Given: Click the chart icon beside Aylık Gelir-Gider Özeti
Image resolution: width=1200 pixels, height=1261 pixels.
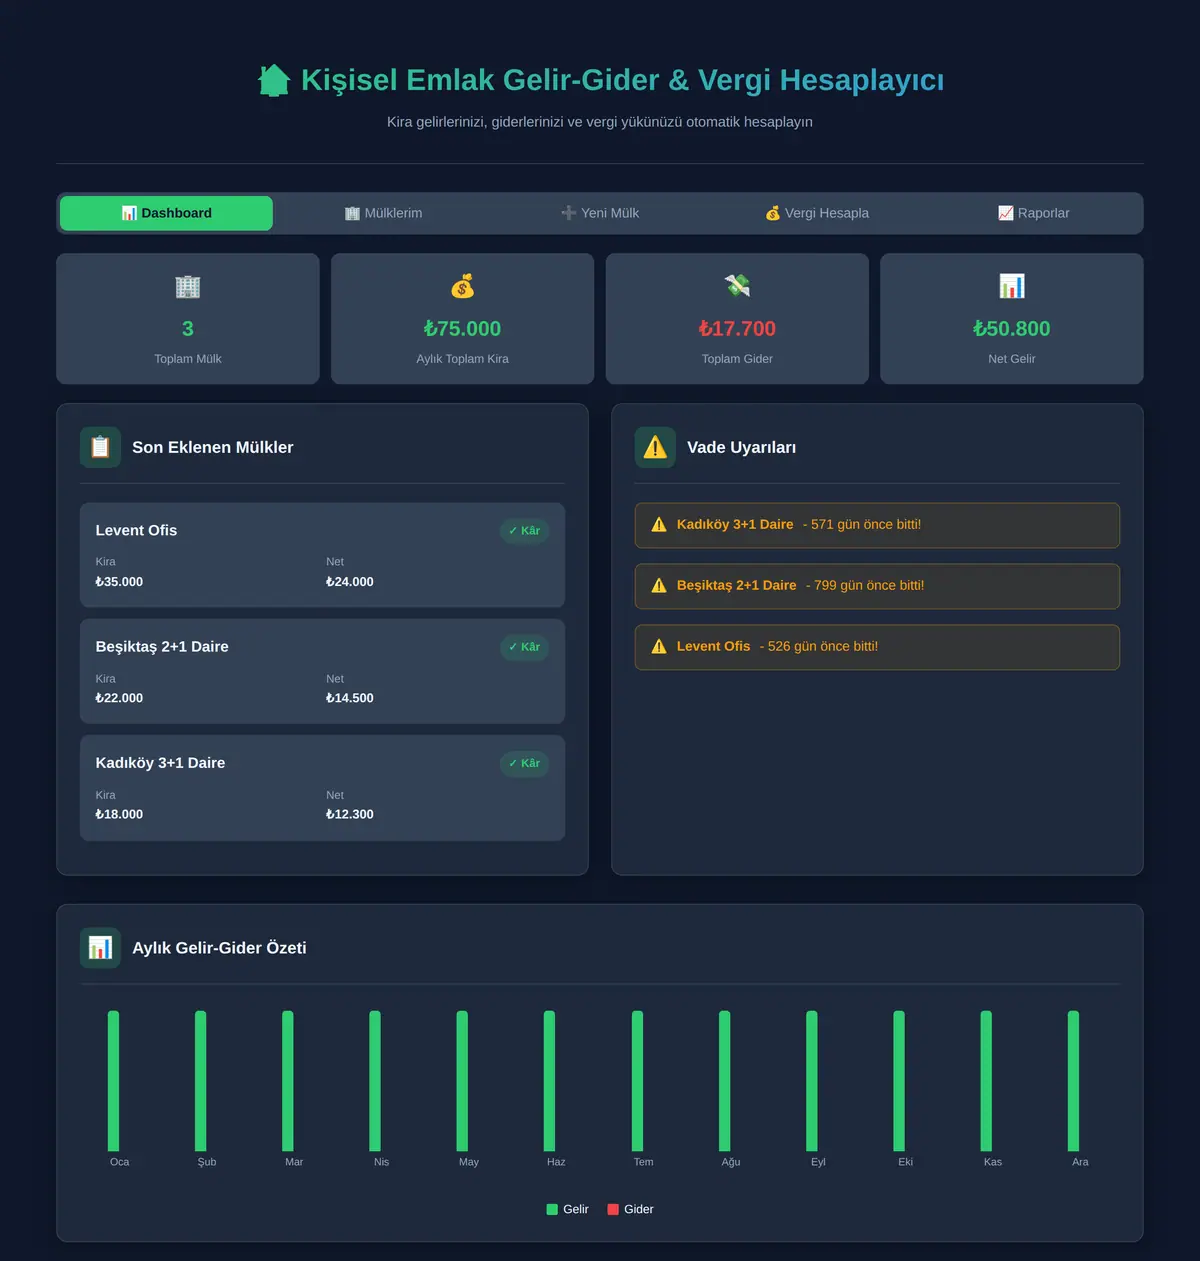Looking at the screenshot, I should (100, 948).
